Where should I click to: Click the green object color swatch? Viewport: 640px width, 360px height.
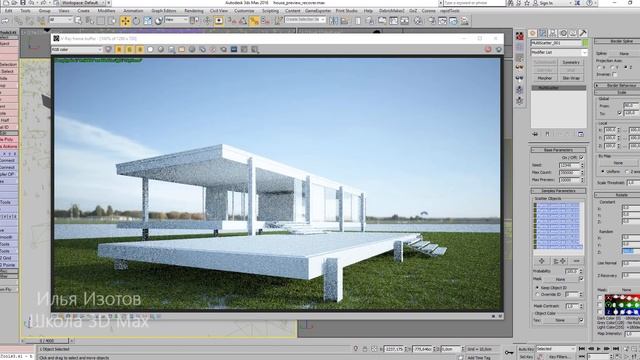[x=585, y=42]
